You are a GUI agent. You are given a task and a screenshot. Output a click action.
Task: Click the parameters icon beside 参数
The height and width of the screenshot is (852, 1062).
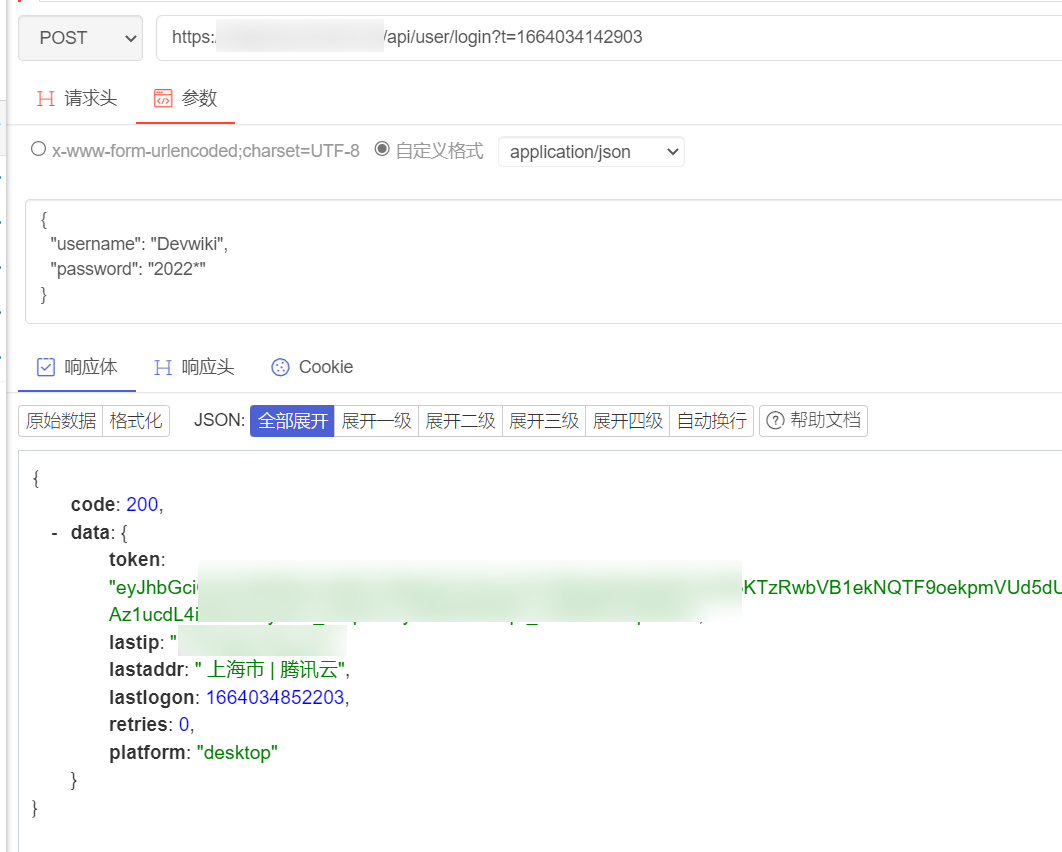(x=162, y=98)
